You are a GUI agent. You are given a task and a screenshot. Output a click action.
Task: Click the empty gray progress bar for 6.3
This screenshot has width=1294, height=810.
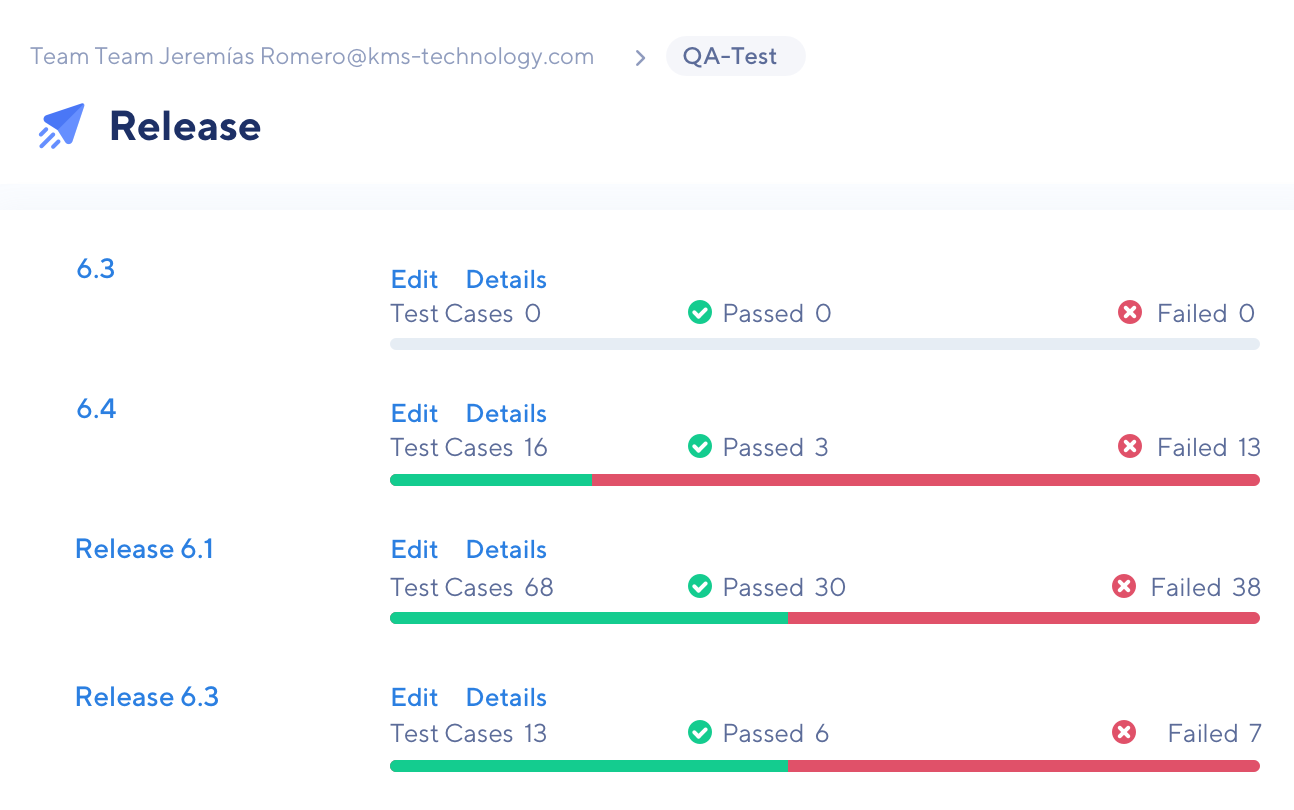(825, 344)
